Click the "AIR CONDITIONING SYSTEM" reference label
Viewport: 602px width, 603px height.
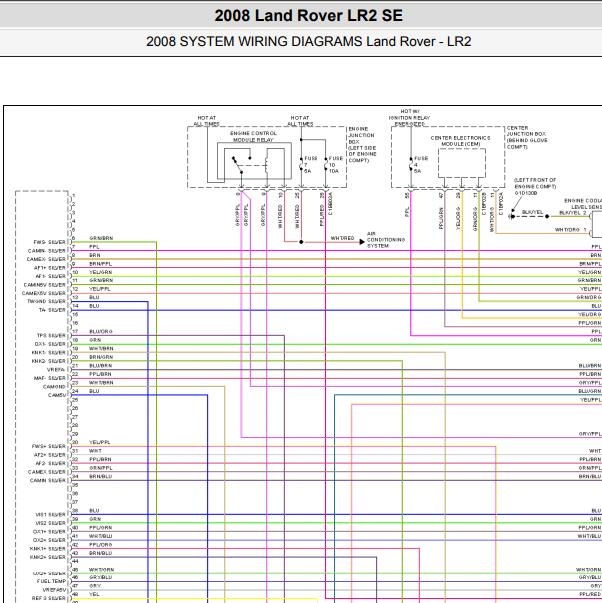[x=386, y=240]
